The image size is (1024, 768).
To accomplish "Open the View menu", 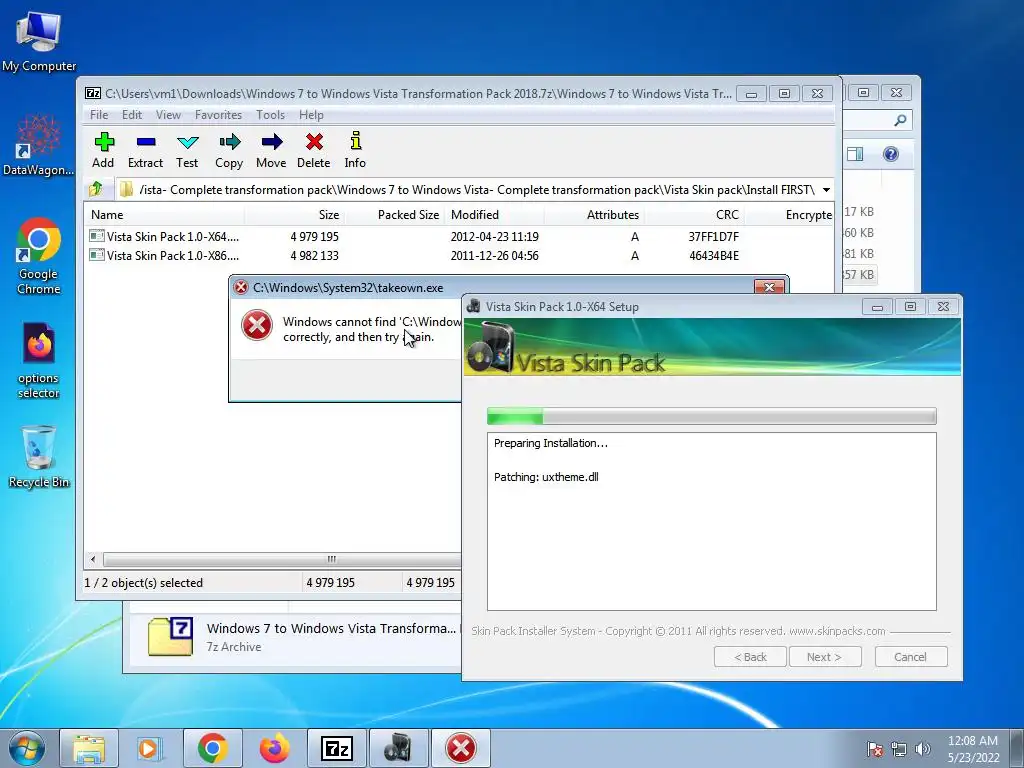I will click(x=168, y=115).
